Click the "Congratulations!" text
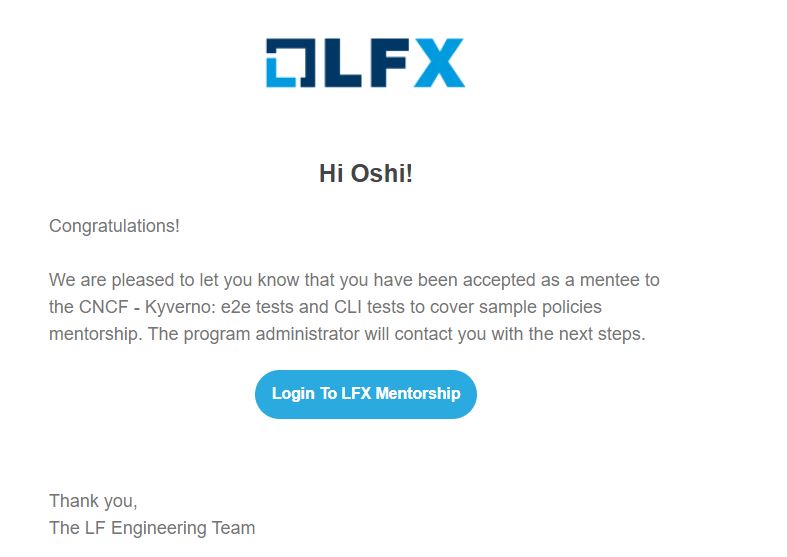Image resolution: width=787 pixels, height=557 pixels. click(x=114, y=226)
